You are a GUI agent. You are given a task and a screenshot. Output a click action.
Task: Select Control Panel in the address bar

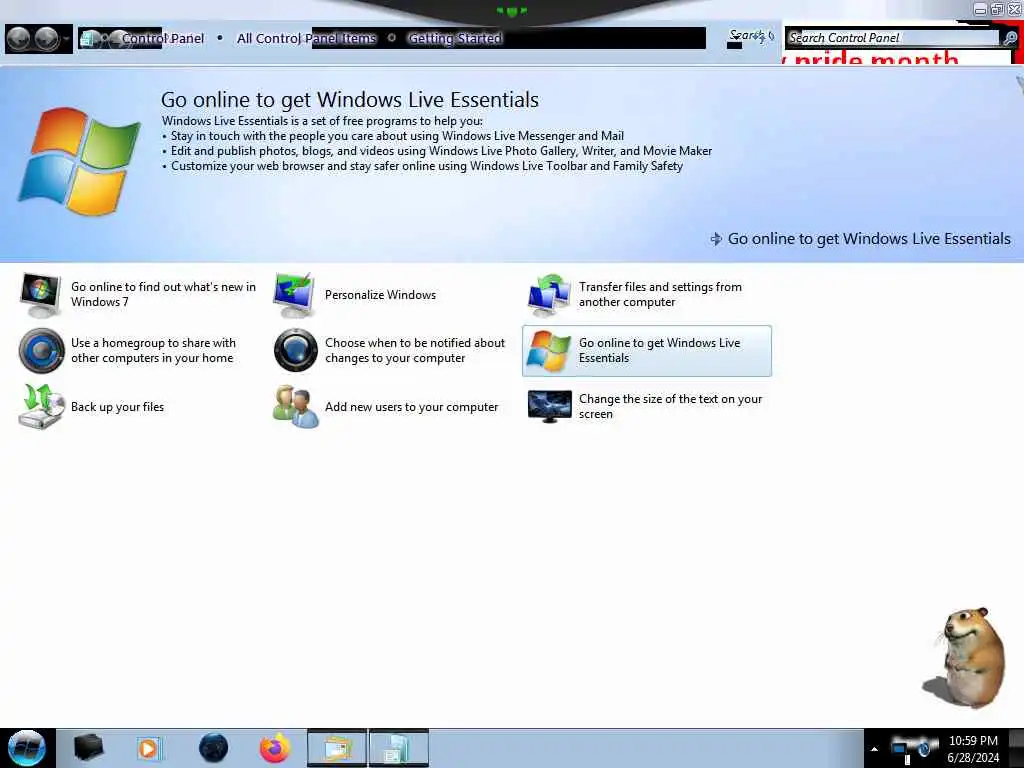click(163, 39)
